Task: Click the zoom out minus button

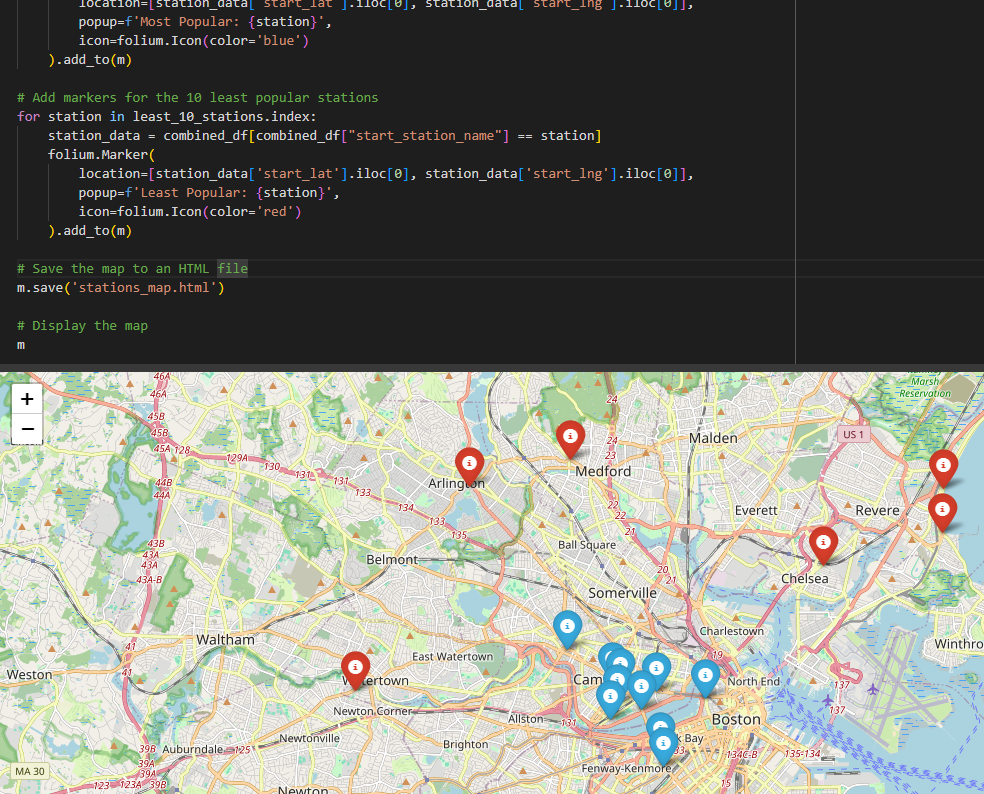Action: [26, 428]
